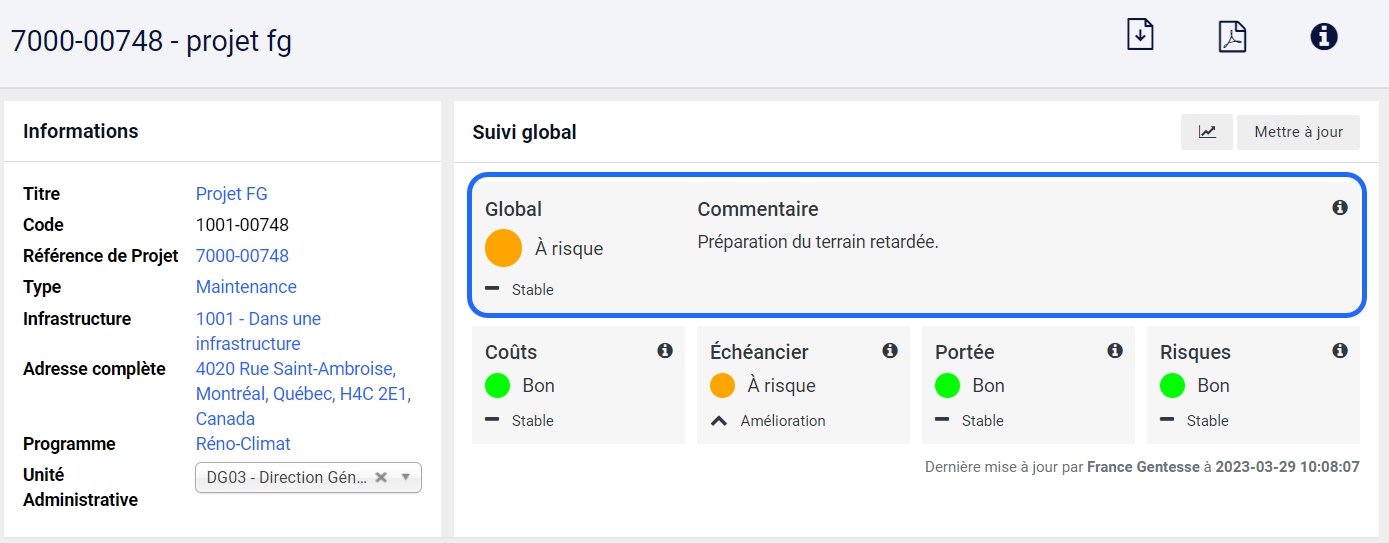Clear the DG03 selection with the x
Image resolution: width=1389 pixels, height=543 pixels.
pyautogui.click(x=381, y=478)
